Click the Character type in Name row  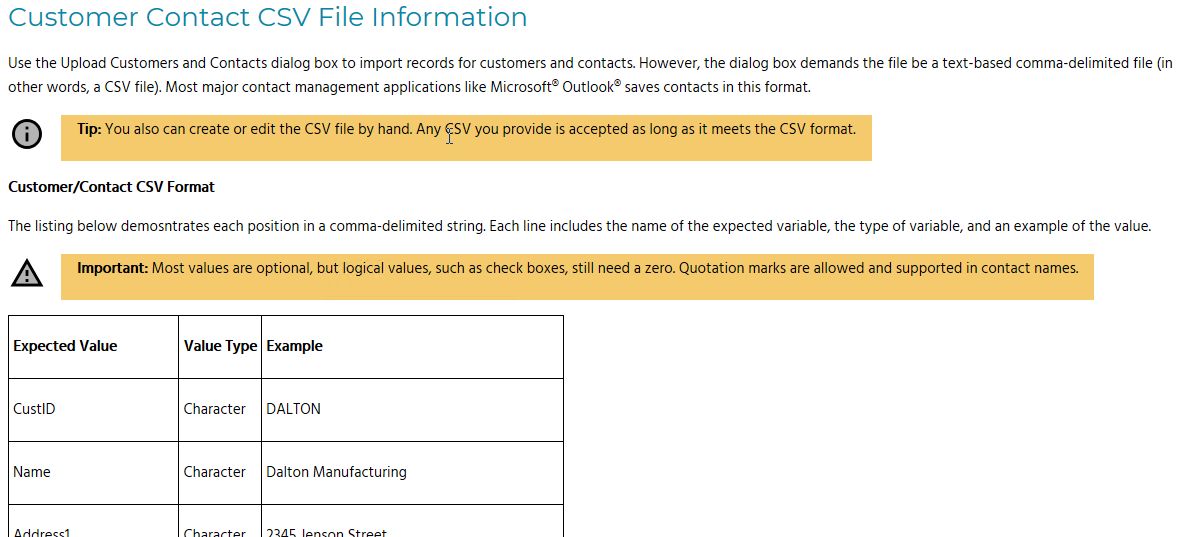coord(220,473)
